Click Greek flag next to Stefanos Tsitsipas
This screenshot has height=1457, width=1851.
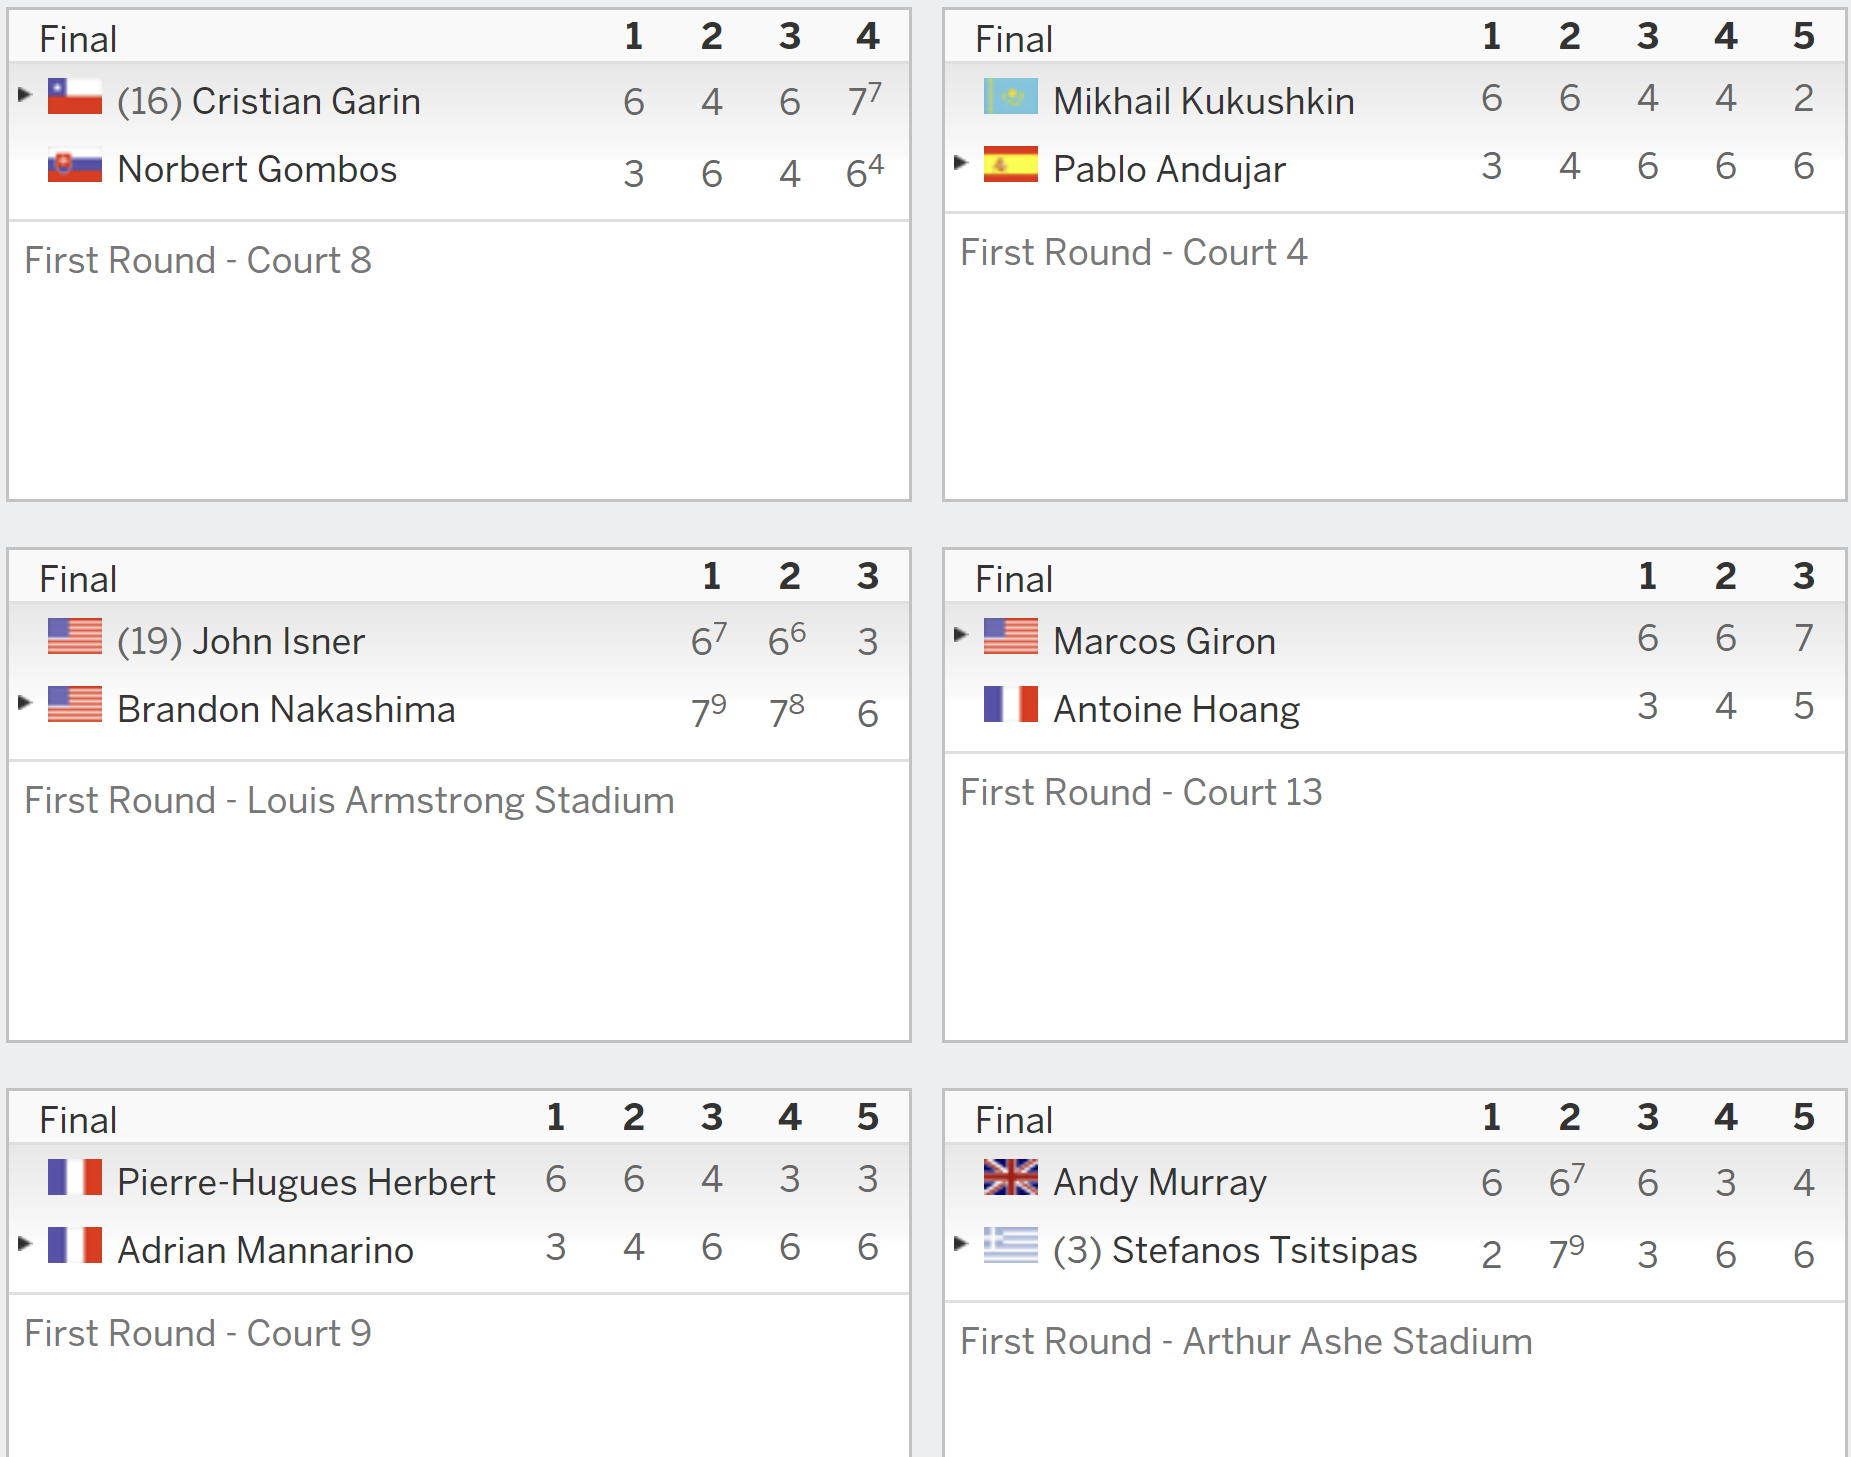[1011, 1245]
